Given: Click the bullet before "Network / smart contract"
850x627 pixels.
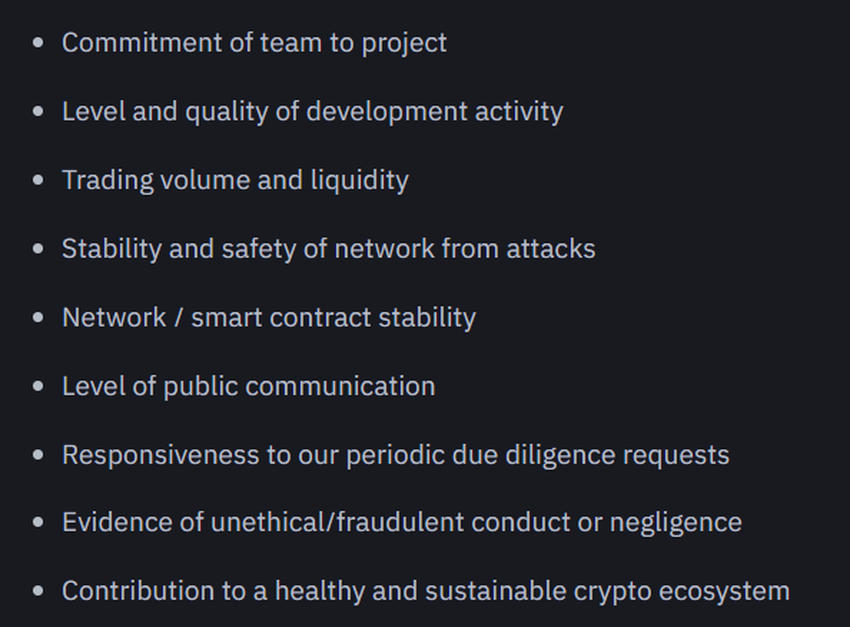Looking at the screenshot, I should pyautogui.click(x=38, y=318).
